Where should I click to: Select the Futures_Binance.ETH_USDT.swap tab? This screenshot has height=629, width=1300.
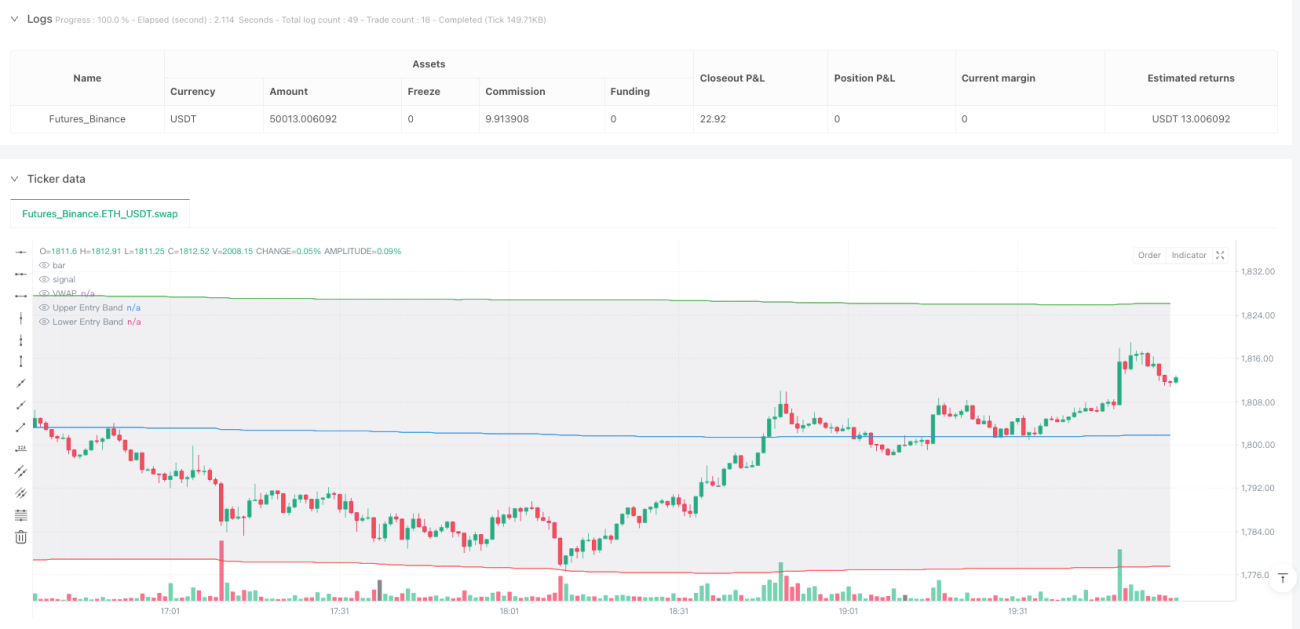point(100,214)
